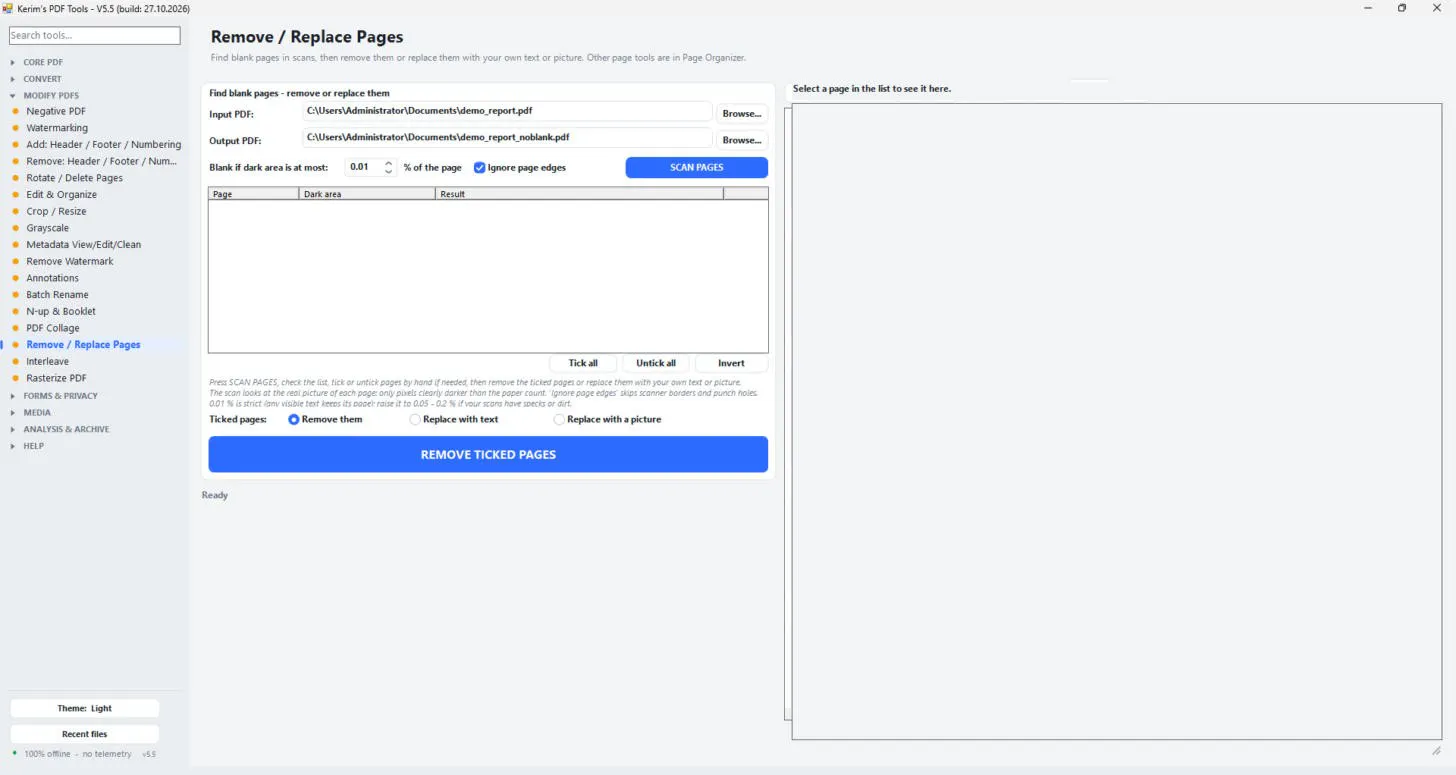Click the Input PDF path field

508,111
